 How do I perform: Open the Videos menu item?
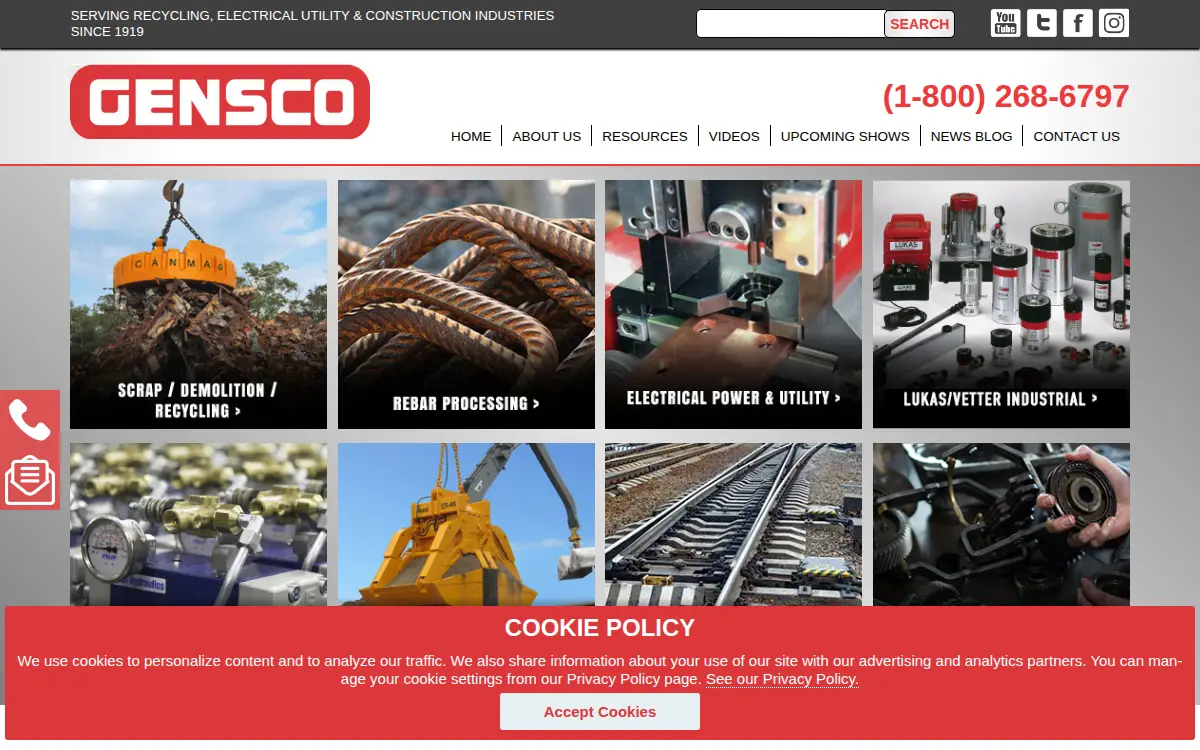coord(734,136)
